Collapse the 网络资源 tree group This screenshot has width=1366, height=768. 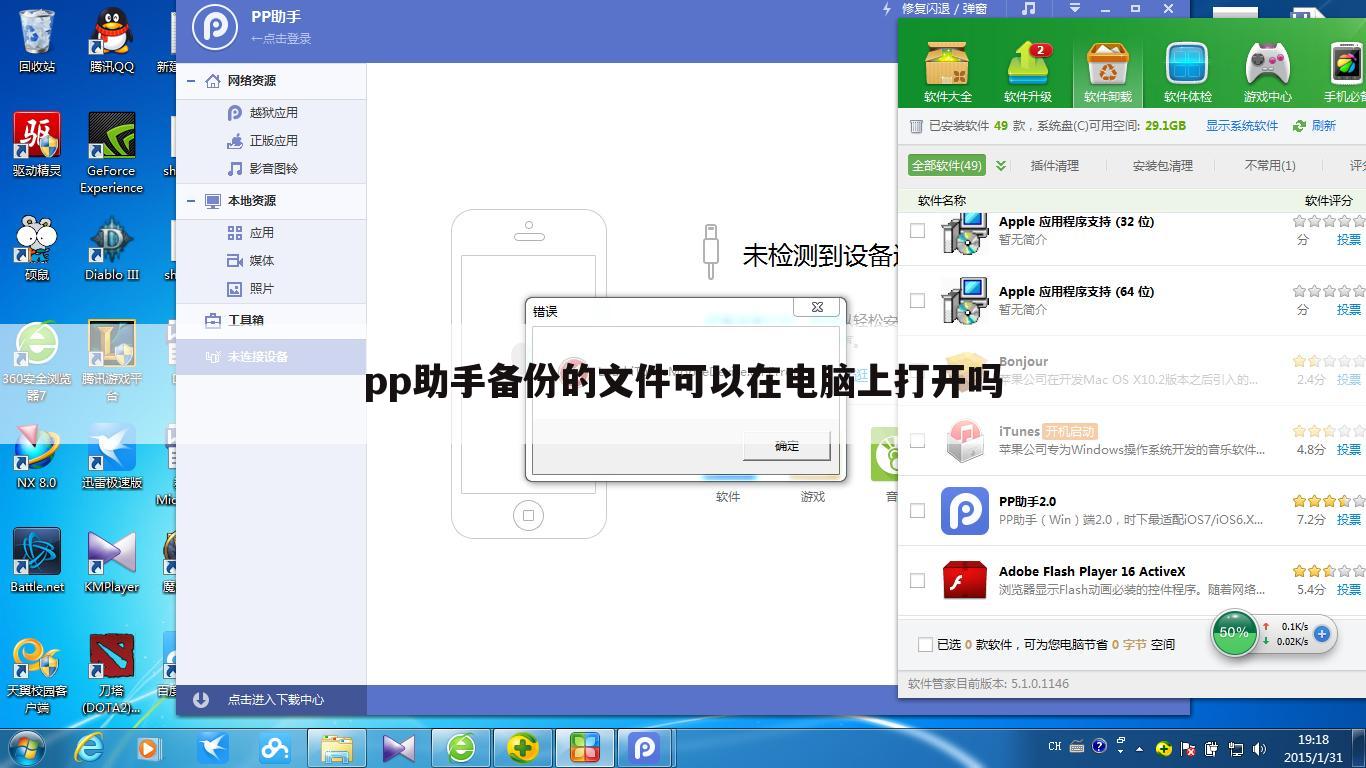(x=191, y=81)
